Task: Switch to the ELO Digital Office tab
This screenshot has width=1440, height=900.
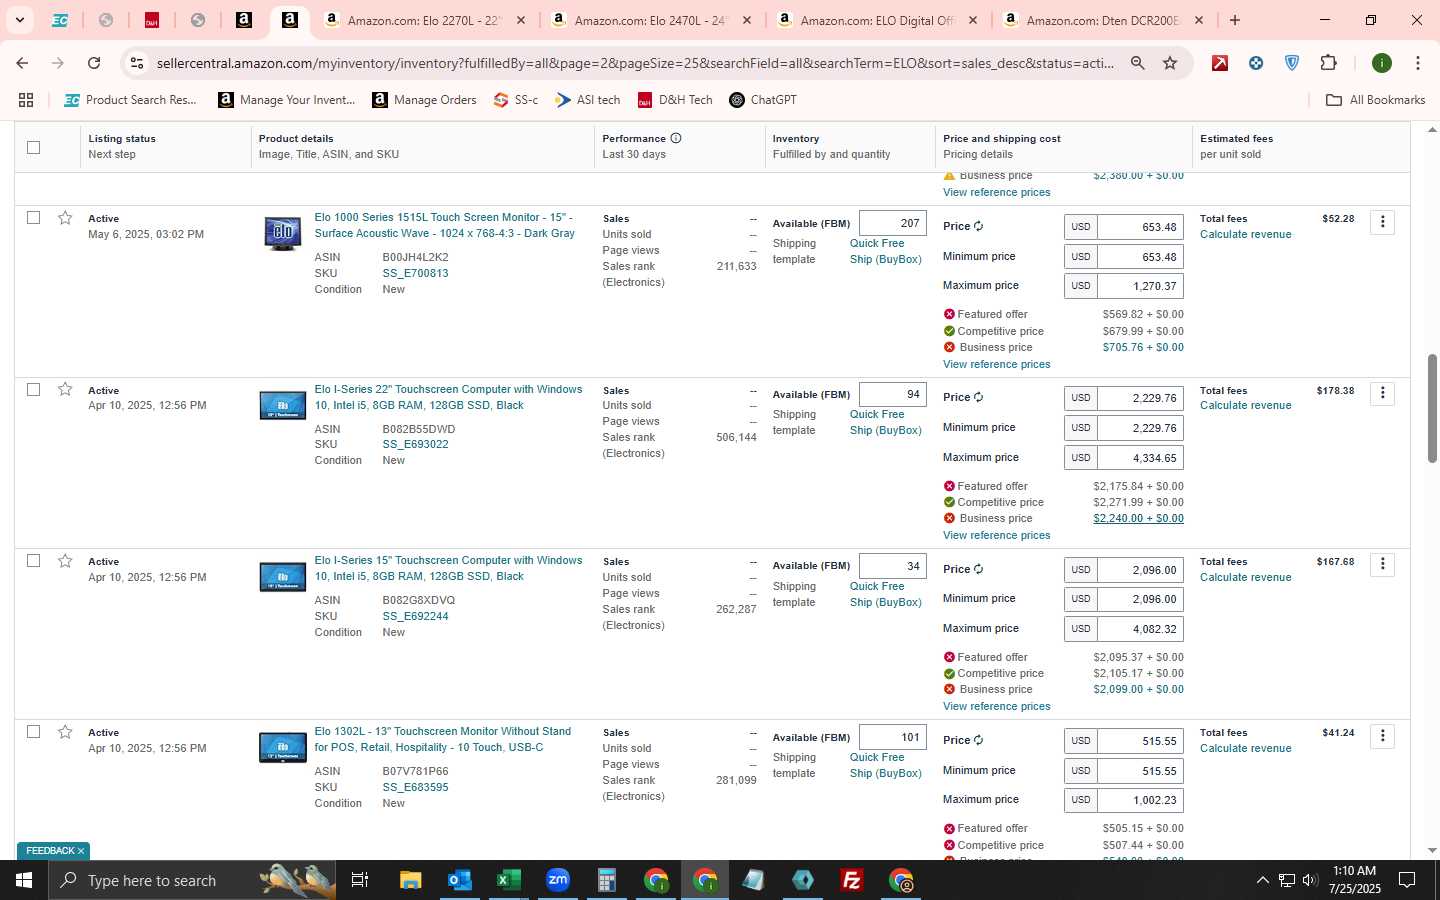Action: (x=876, y=20)
